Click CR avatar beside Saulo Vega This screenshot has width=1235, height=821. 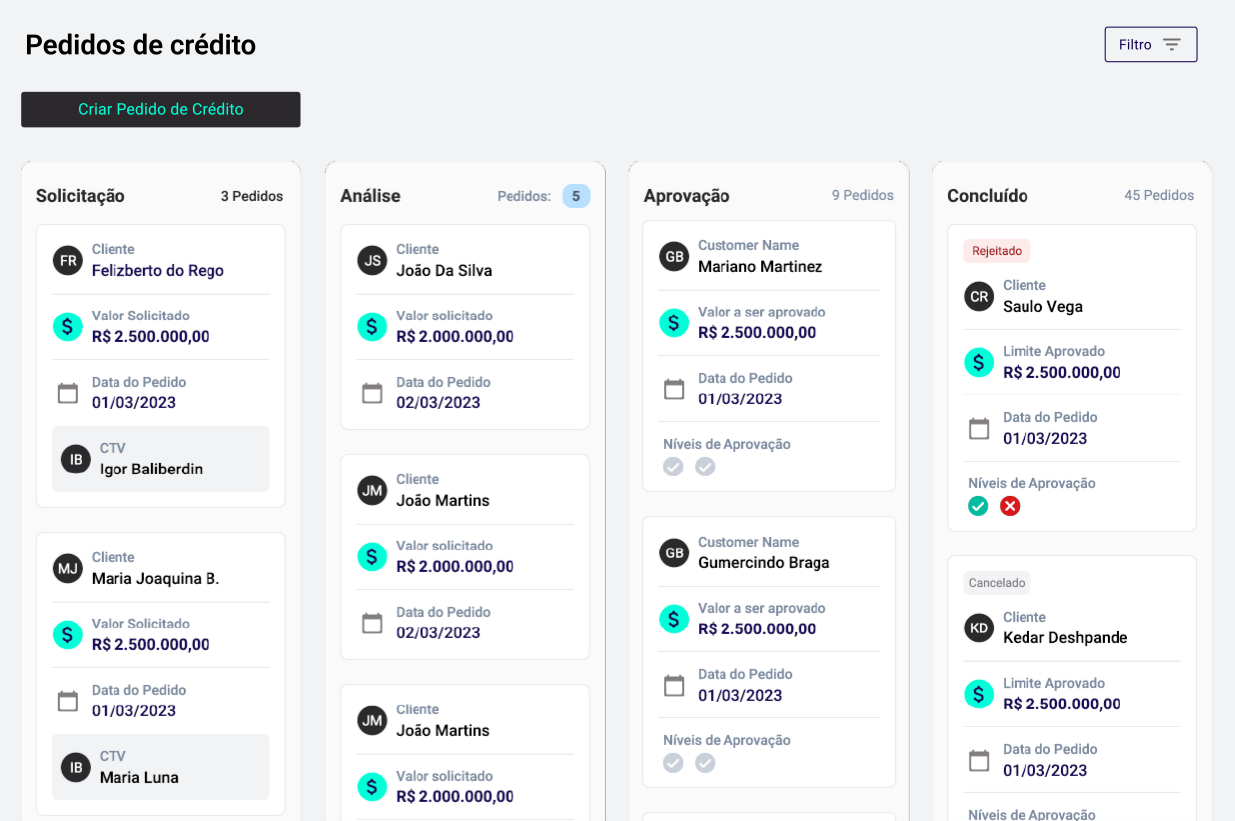tap(979, 296)
